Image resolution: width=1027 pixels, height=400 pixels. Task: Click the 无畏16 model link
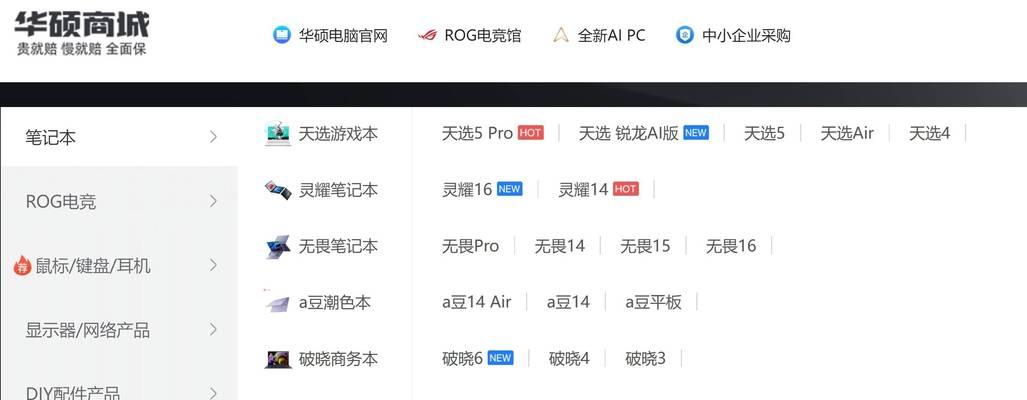point(730,246)
